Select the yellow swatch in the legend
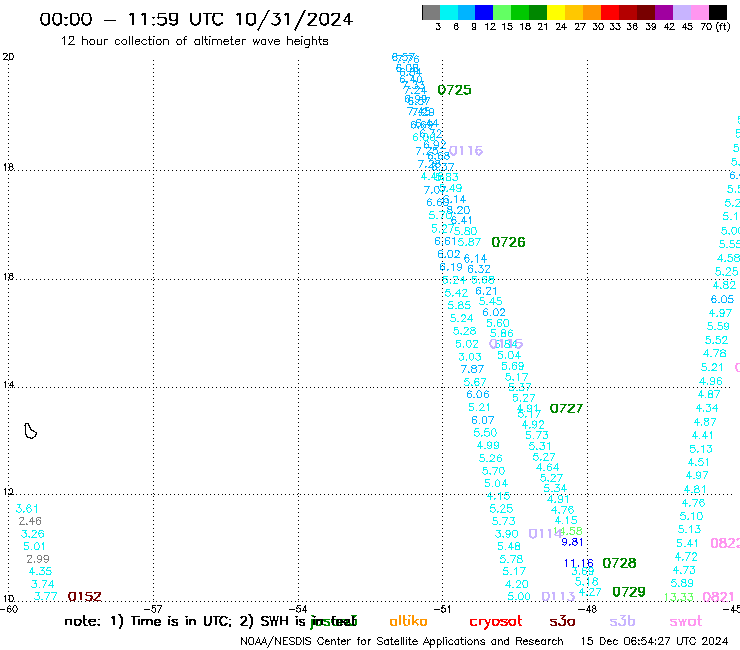Image resolution: width=740 pixels, height=650 pixels. click(556, 12)
